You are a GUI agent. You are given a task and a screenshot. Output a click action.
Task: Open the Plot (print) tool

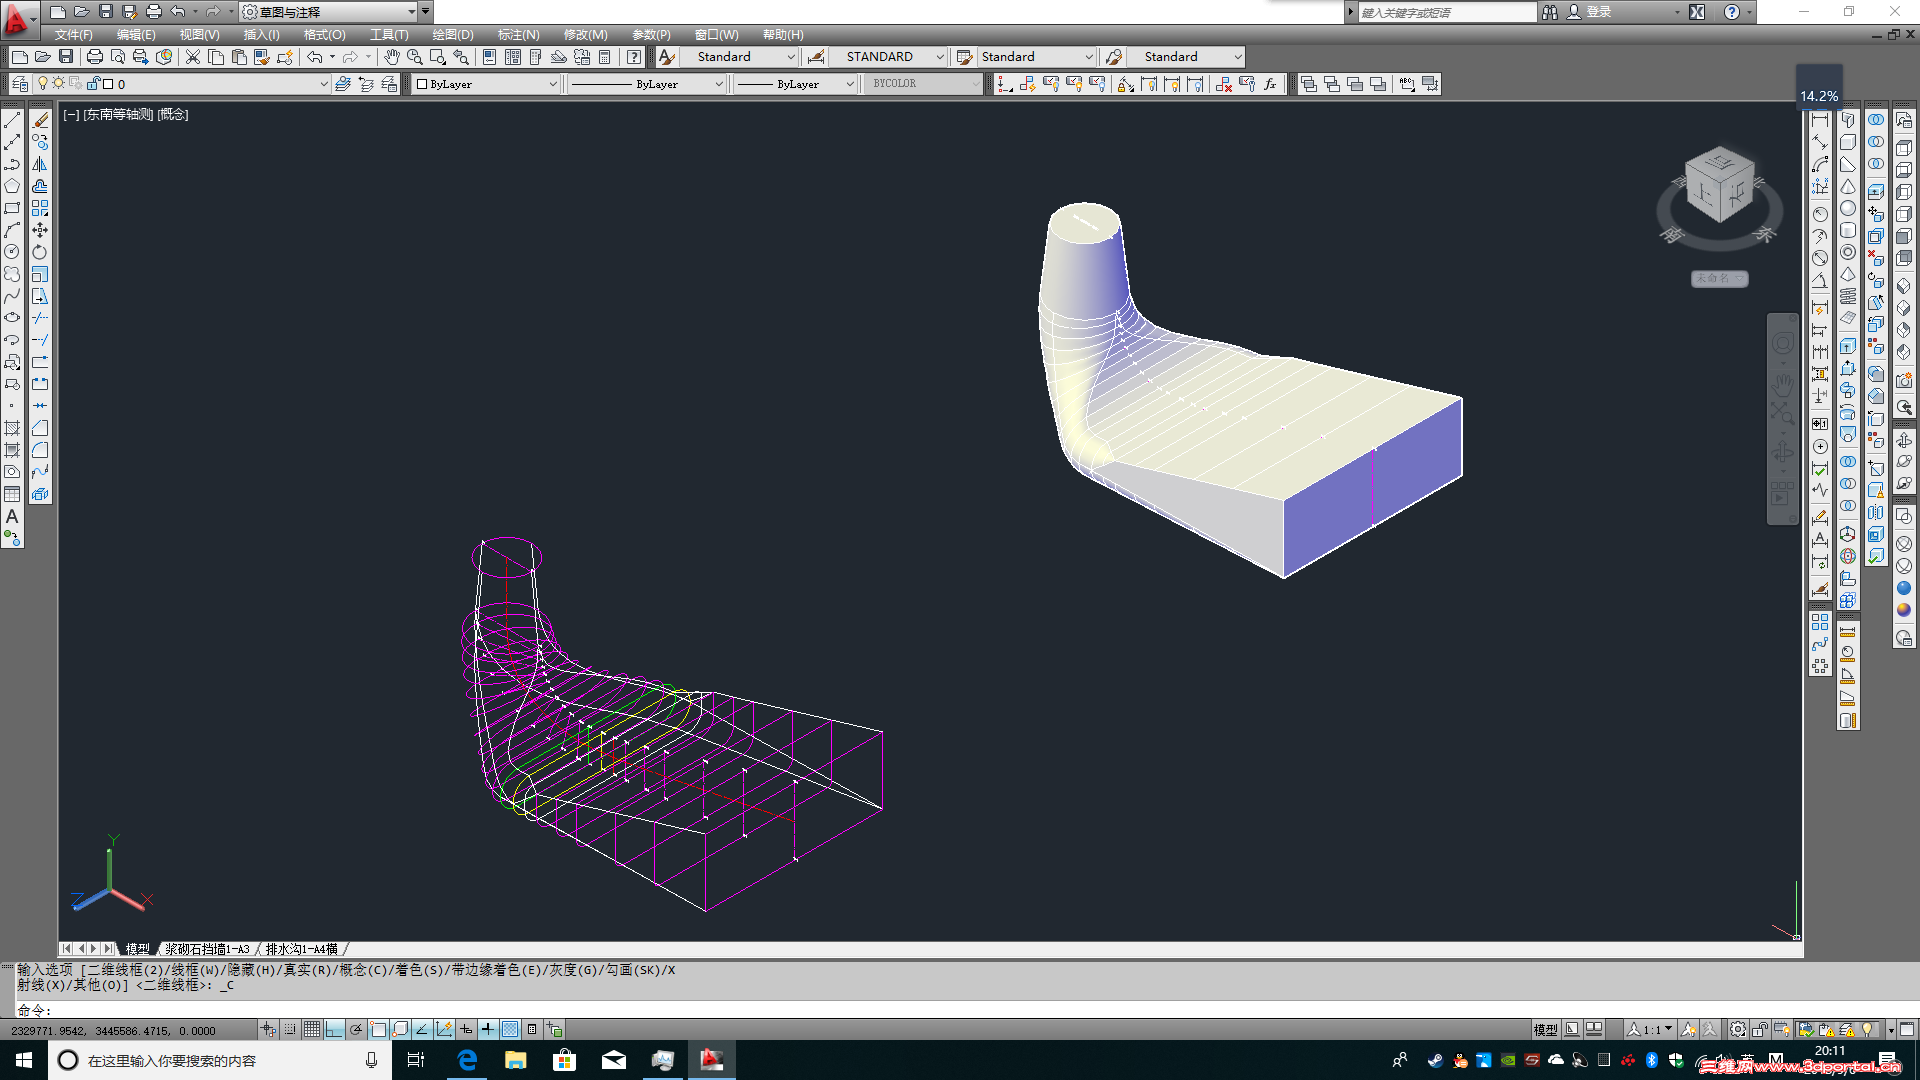tap(94, 57)
